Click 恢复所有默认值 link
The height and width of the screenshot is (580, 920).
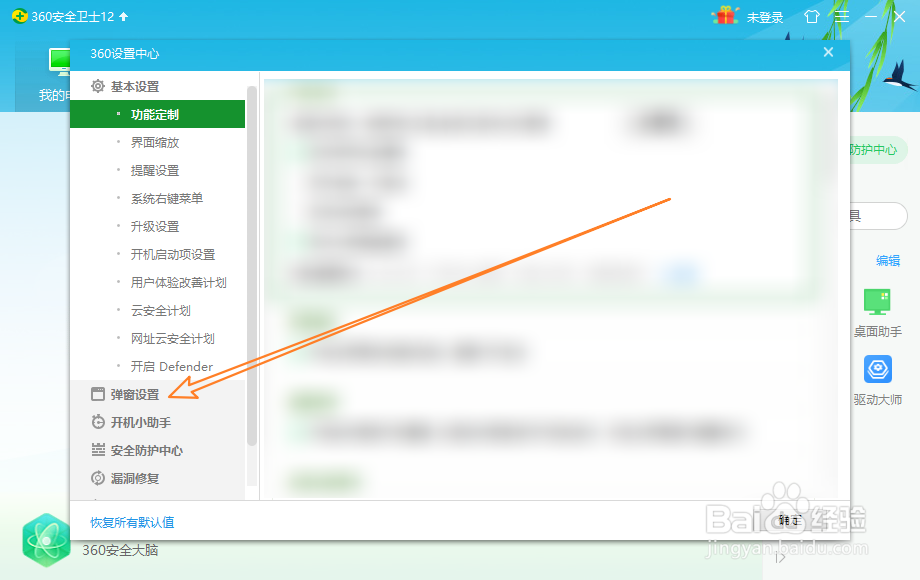(132, 523)
